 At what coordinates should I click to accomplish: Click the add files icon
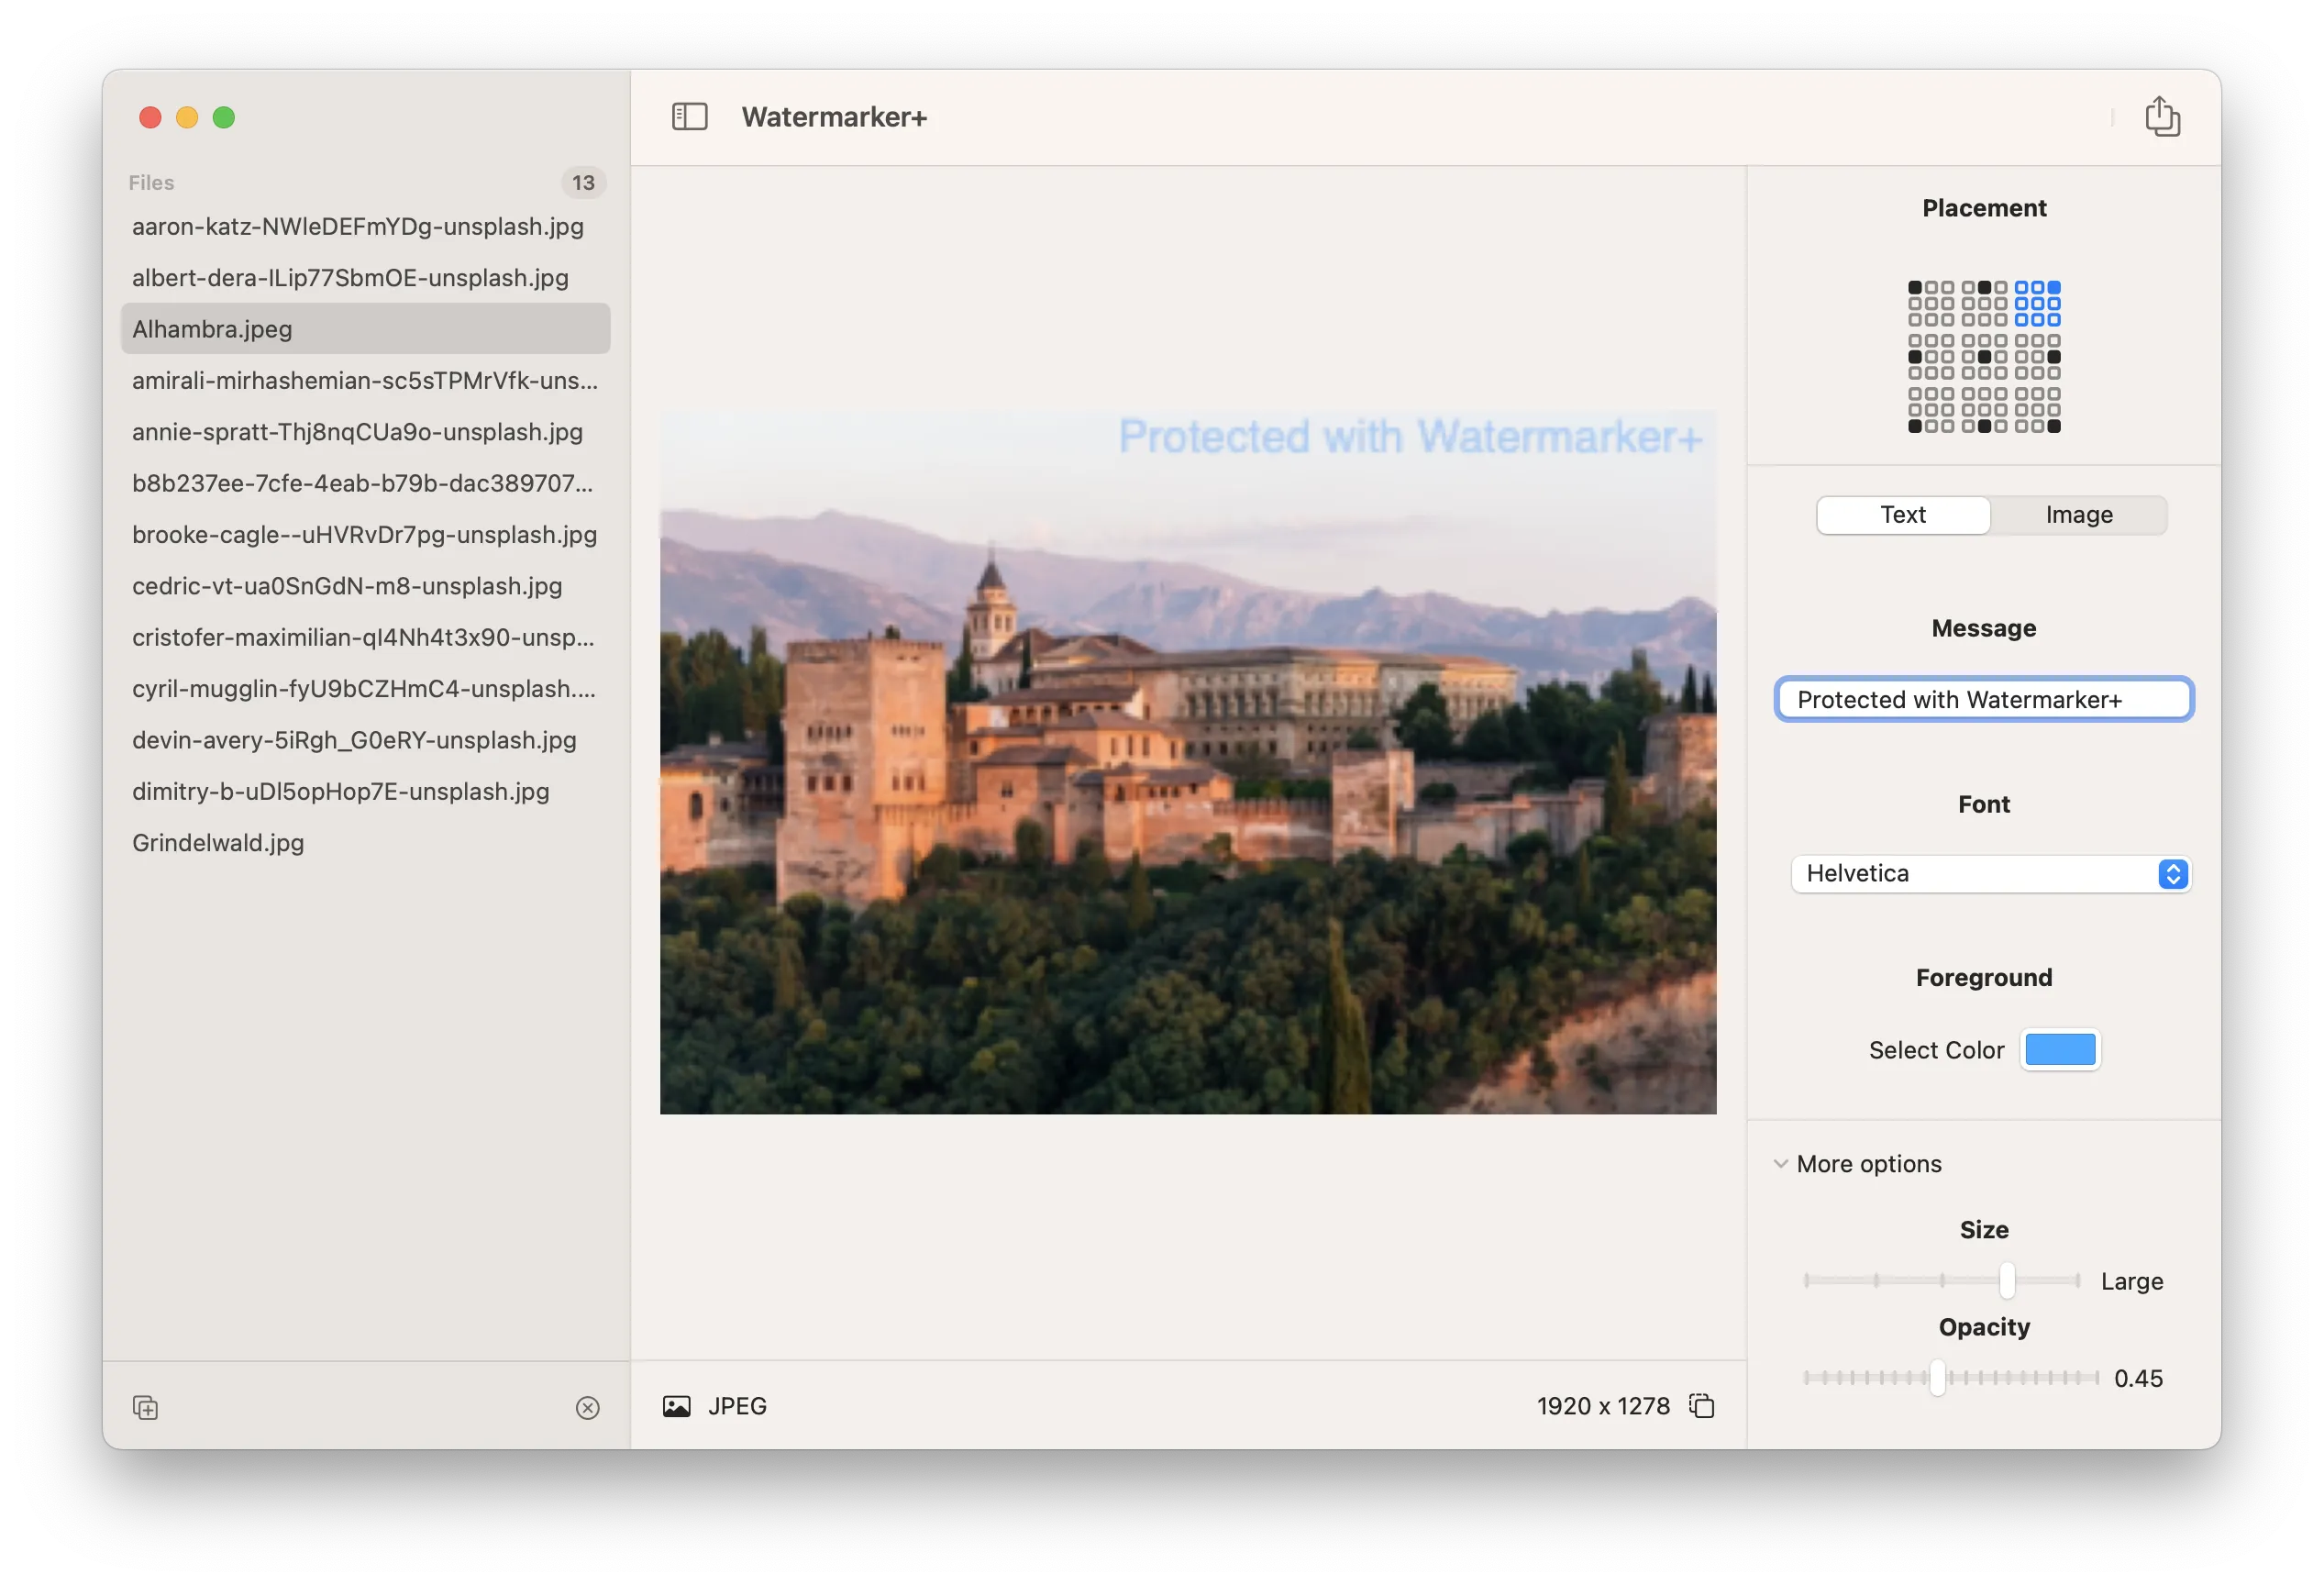(x=146, y=1408)
